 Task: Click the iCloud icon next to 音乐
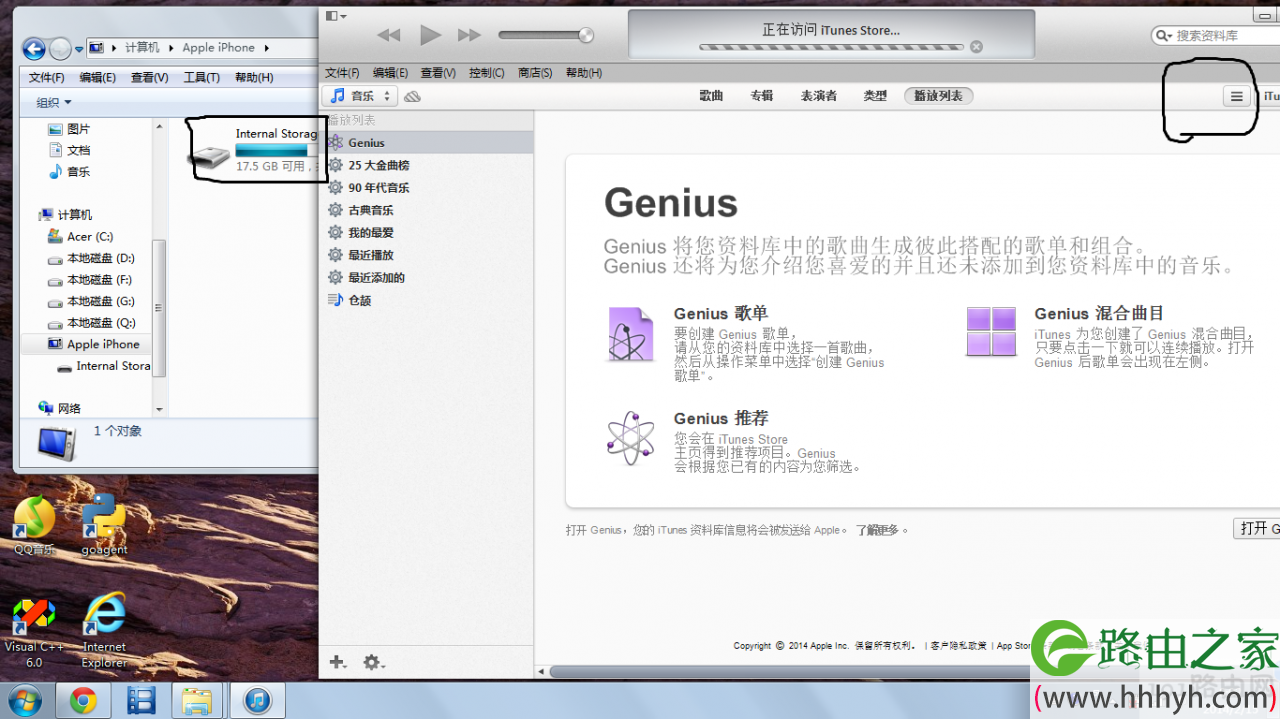[413, 96]
